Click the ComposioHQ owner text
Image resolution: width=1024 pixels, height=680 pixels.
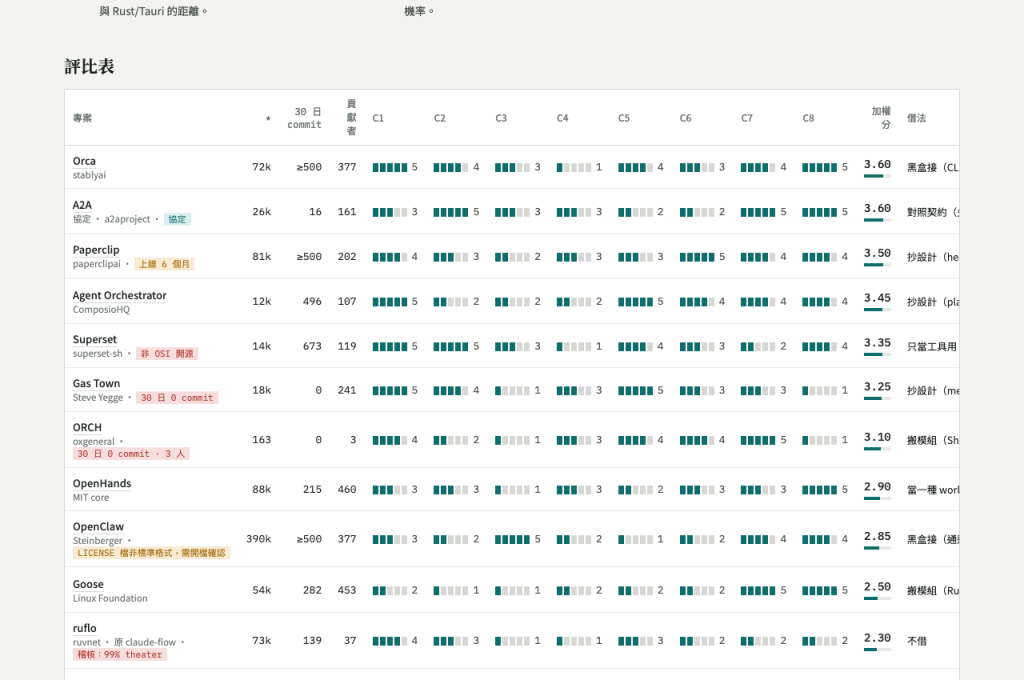click(101, 310)
